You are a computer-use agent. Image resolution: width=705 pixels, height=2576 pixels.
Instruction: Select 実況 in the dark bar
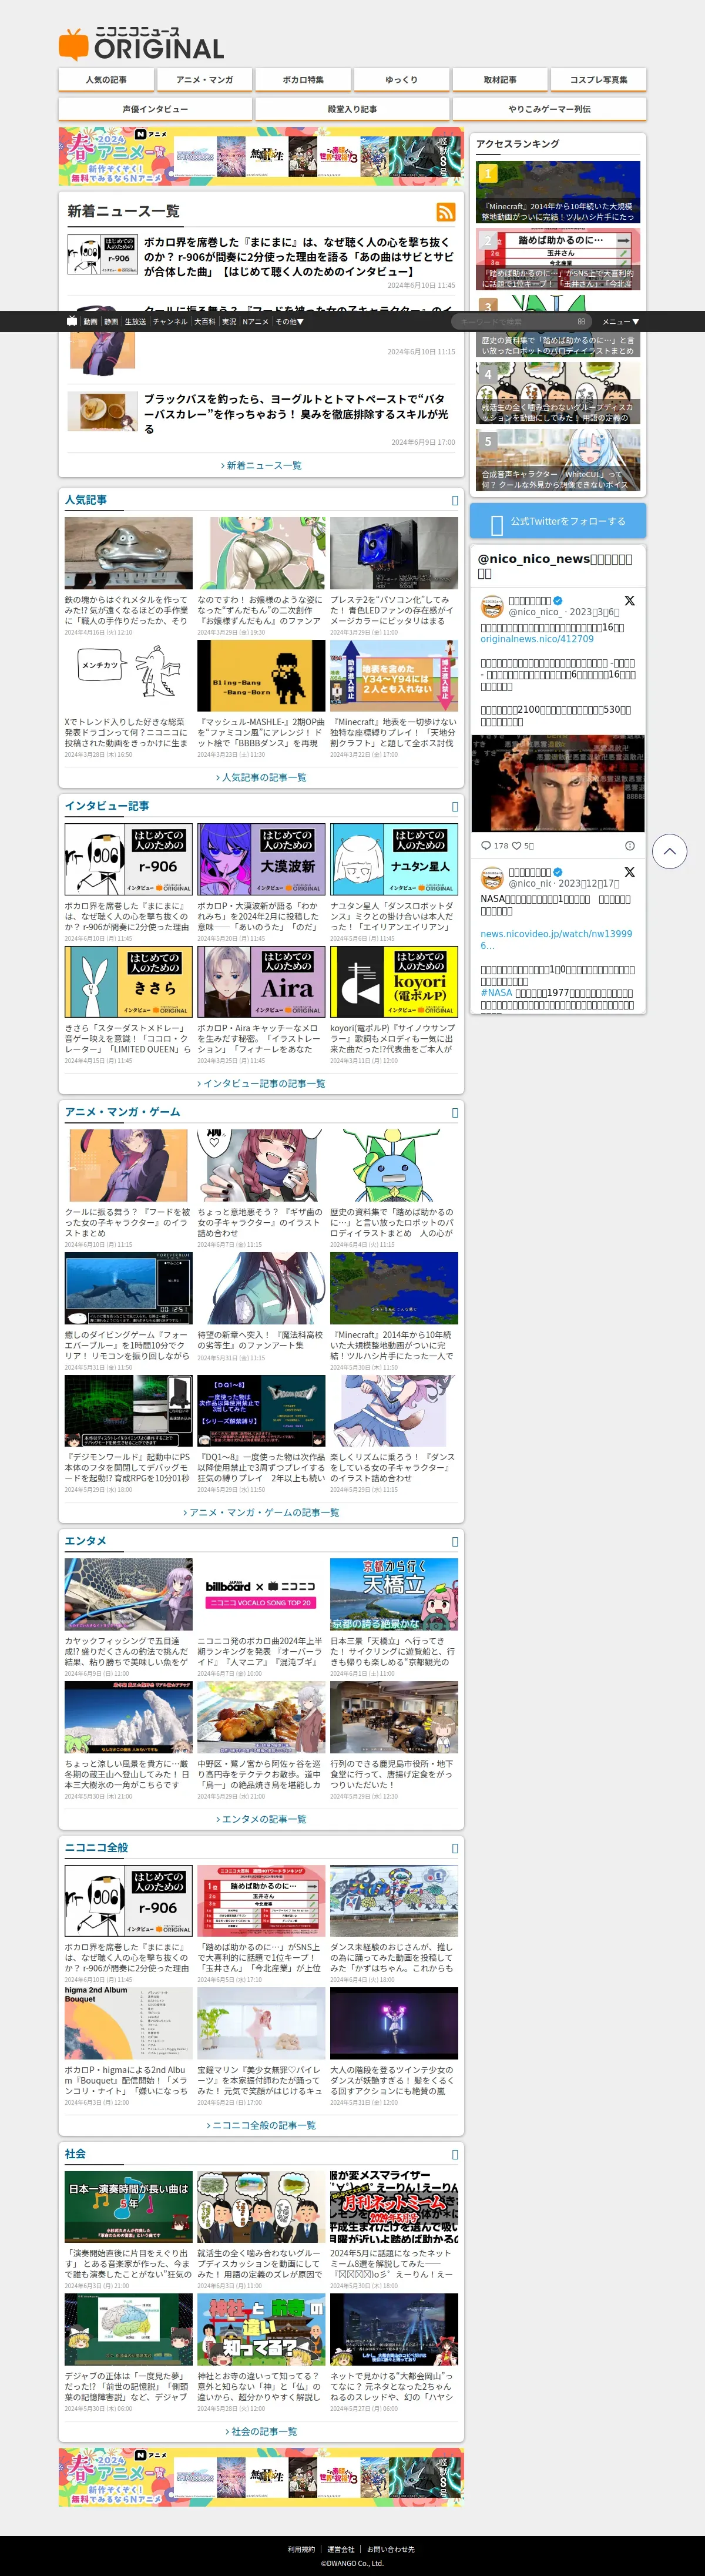point(229,322)
